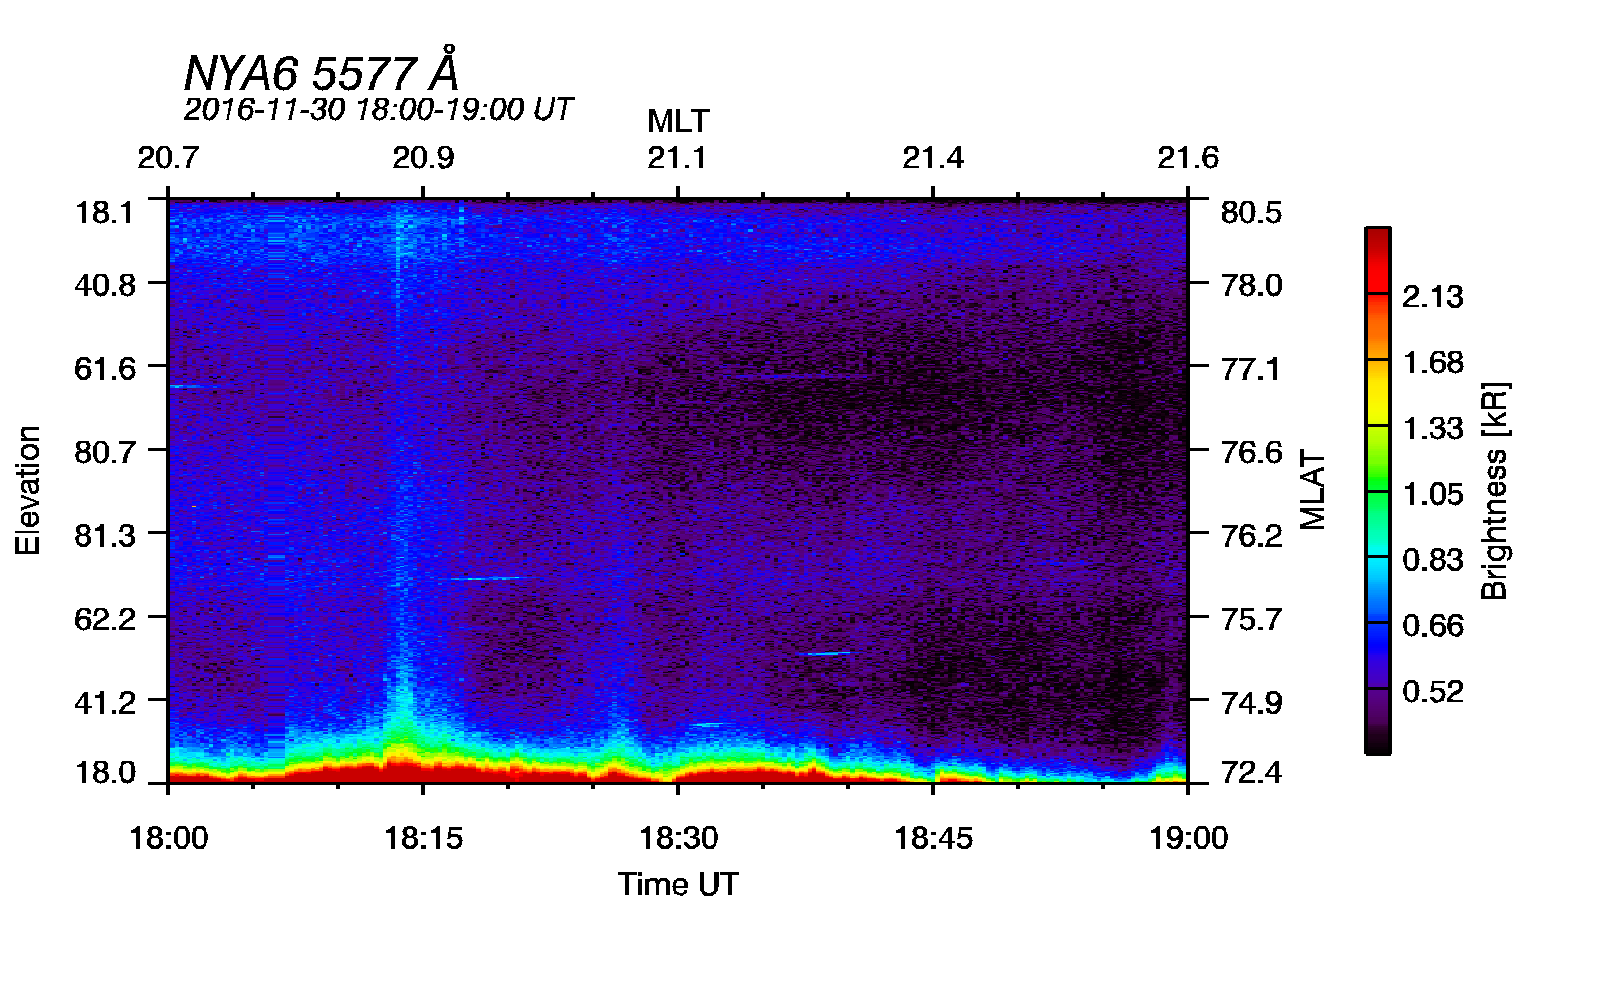Click MLAT tick label '78.0'
The width and height of the screenshot is (1600, 1000).
[1251, 285]
